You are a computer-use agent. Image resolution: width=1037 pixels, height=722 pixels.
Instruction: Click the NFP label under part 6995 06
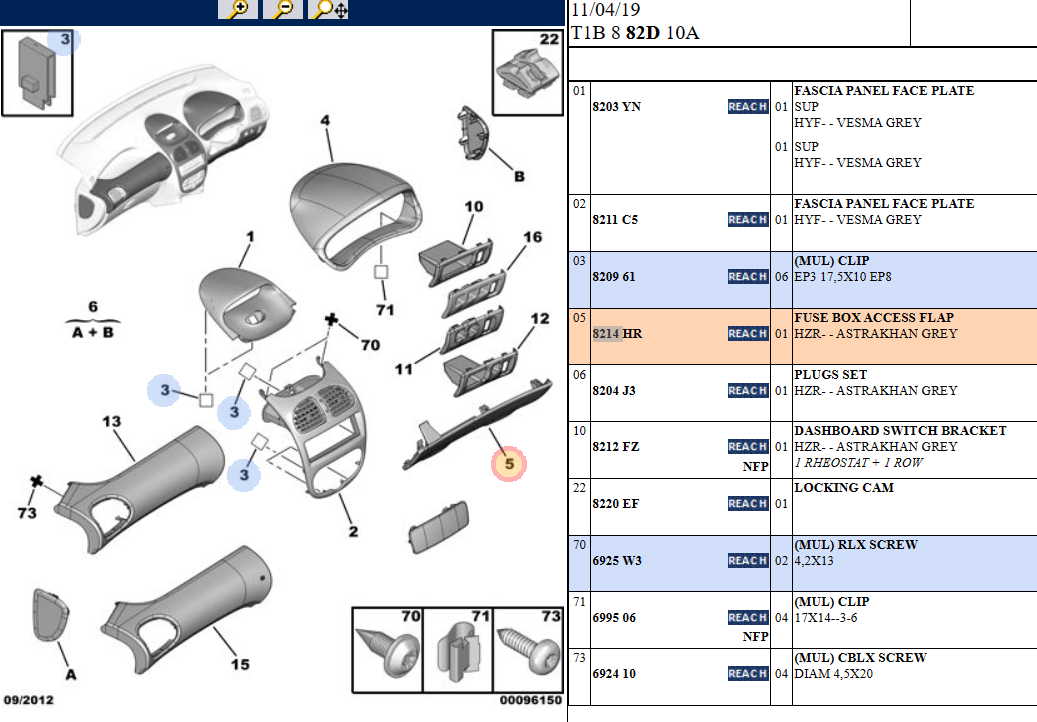tap(755, 636)
